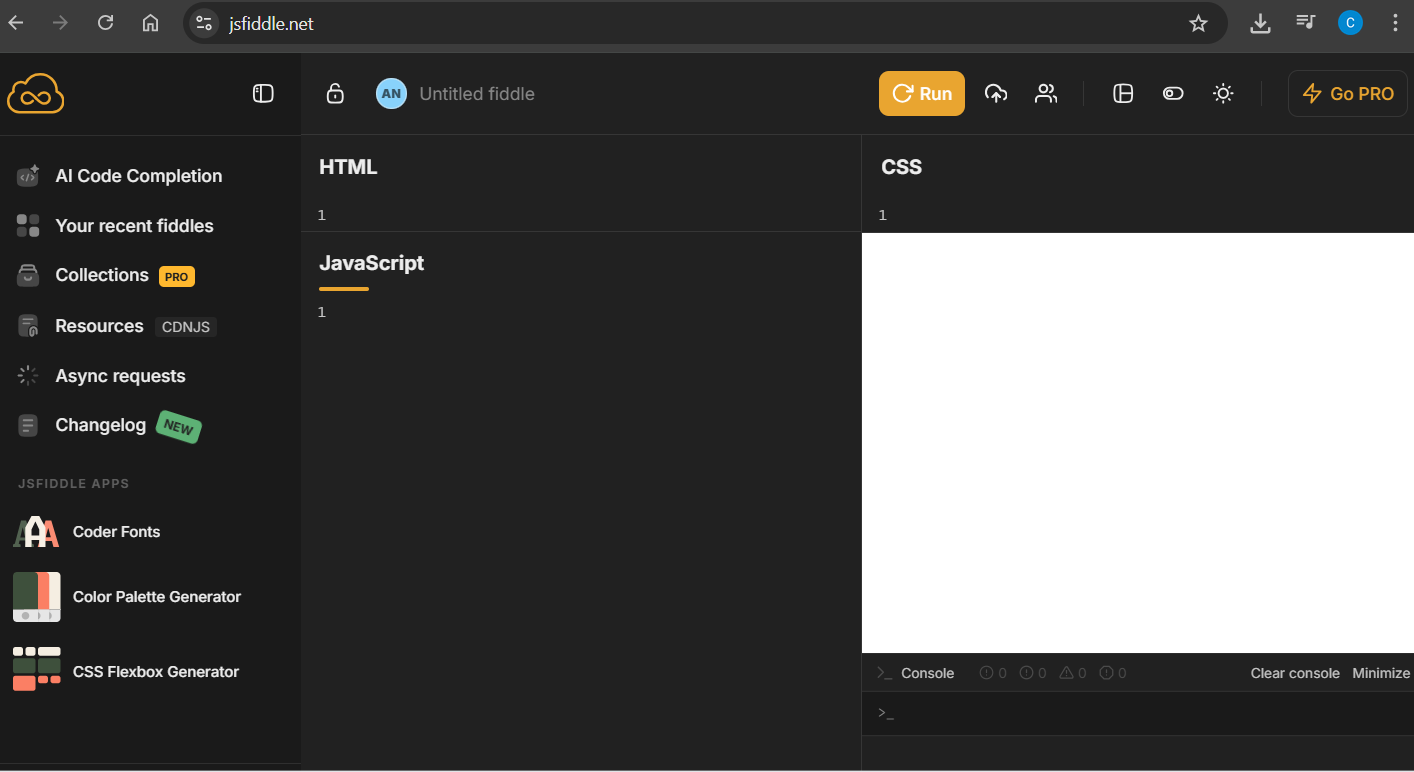Select the Console tab at the bottom
Image resolution: width=1414 pixels, height=772 pixels.
[928, 672]
